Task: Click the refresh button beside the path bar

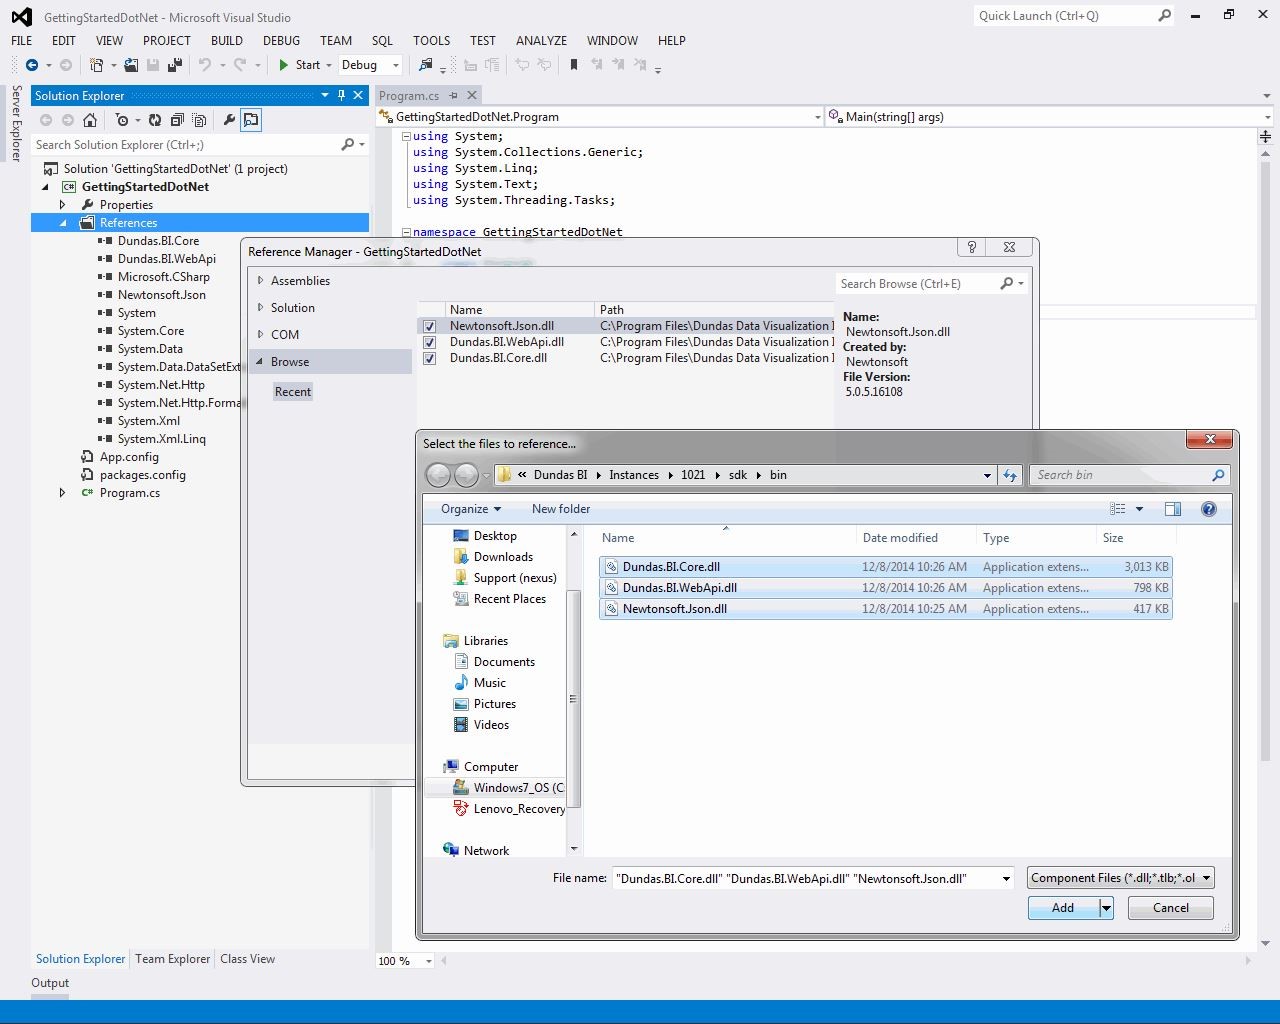Action: pos(1010,475)
